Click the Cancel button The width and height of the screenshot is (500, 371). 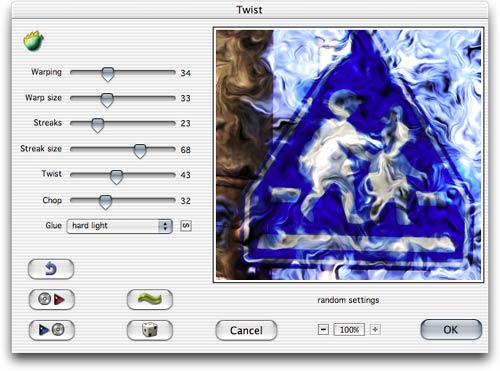tap(246, 330)
